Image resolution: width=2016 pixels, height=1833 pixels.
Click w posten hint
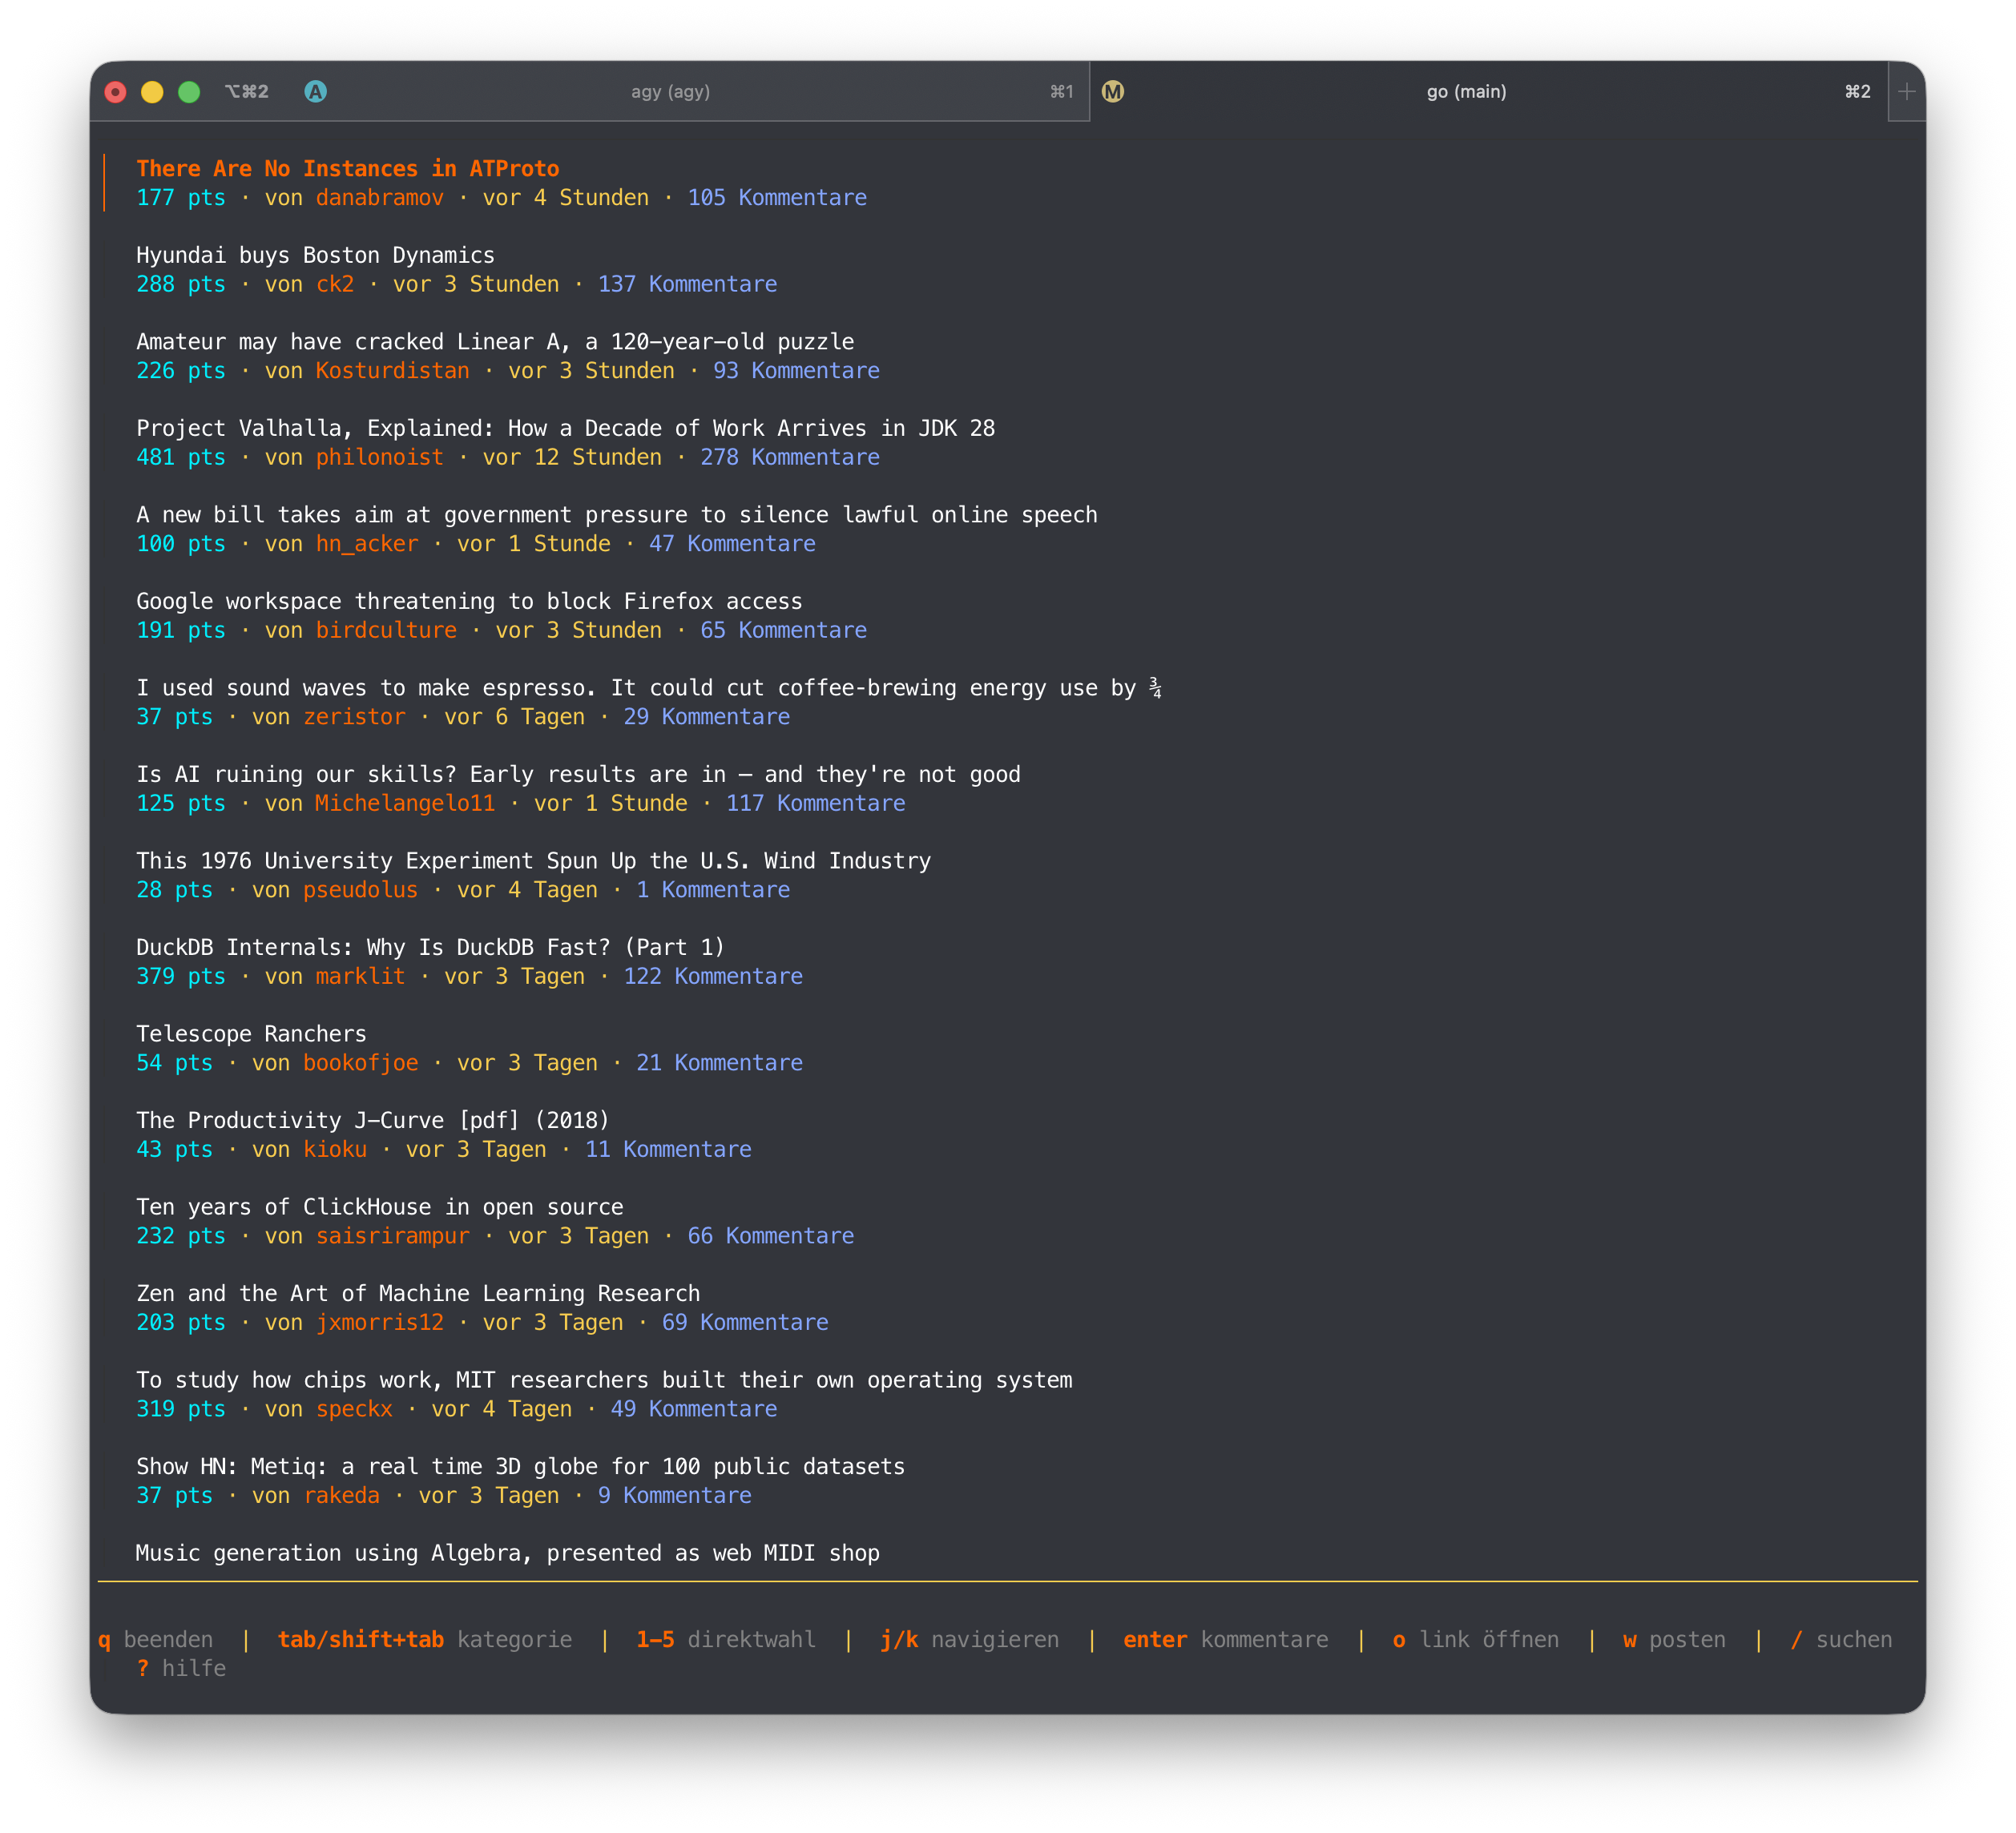1674,1639
